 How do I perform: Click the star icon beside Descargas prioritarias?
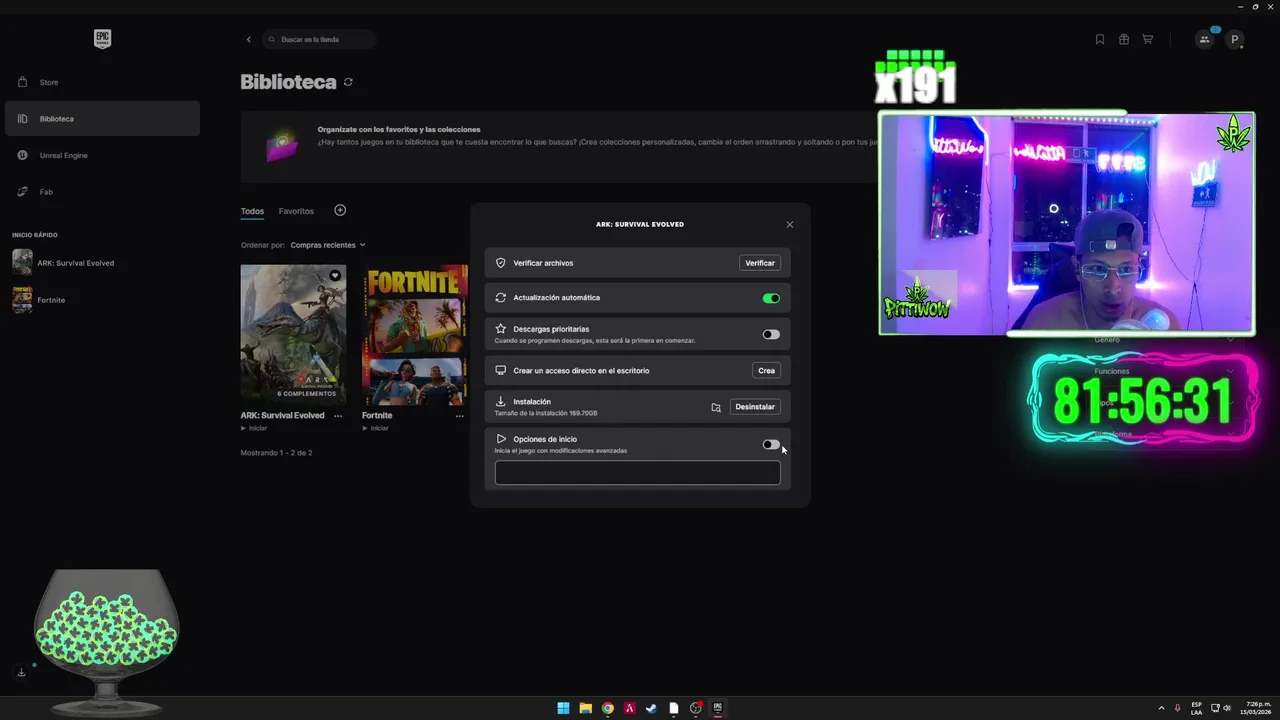pos(501,328)
